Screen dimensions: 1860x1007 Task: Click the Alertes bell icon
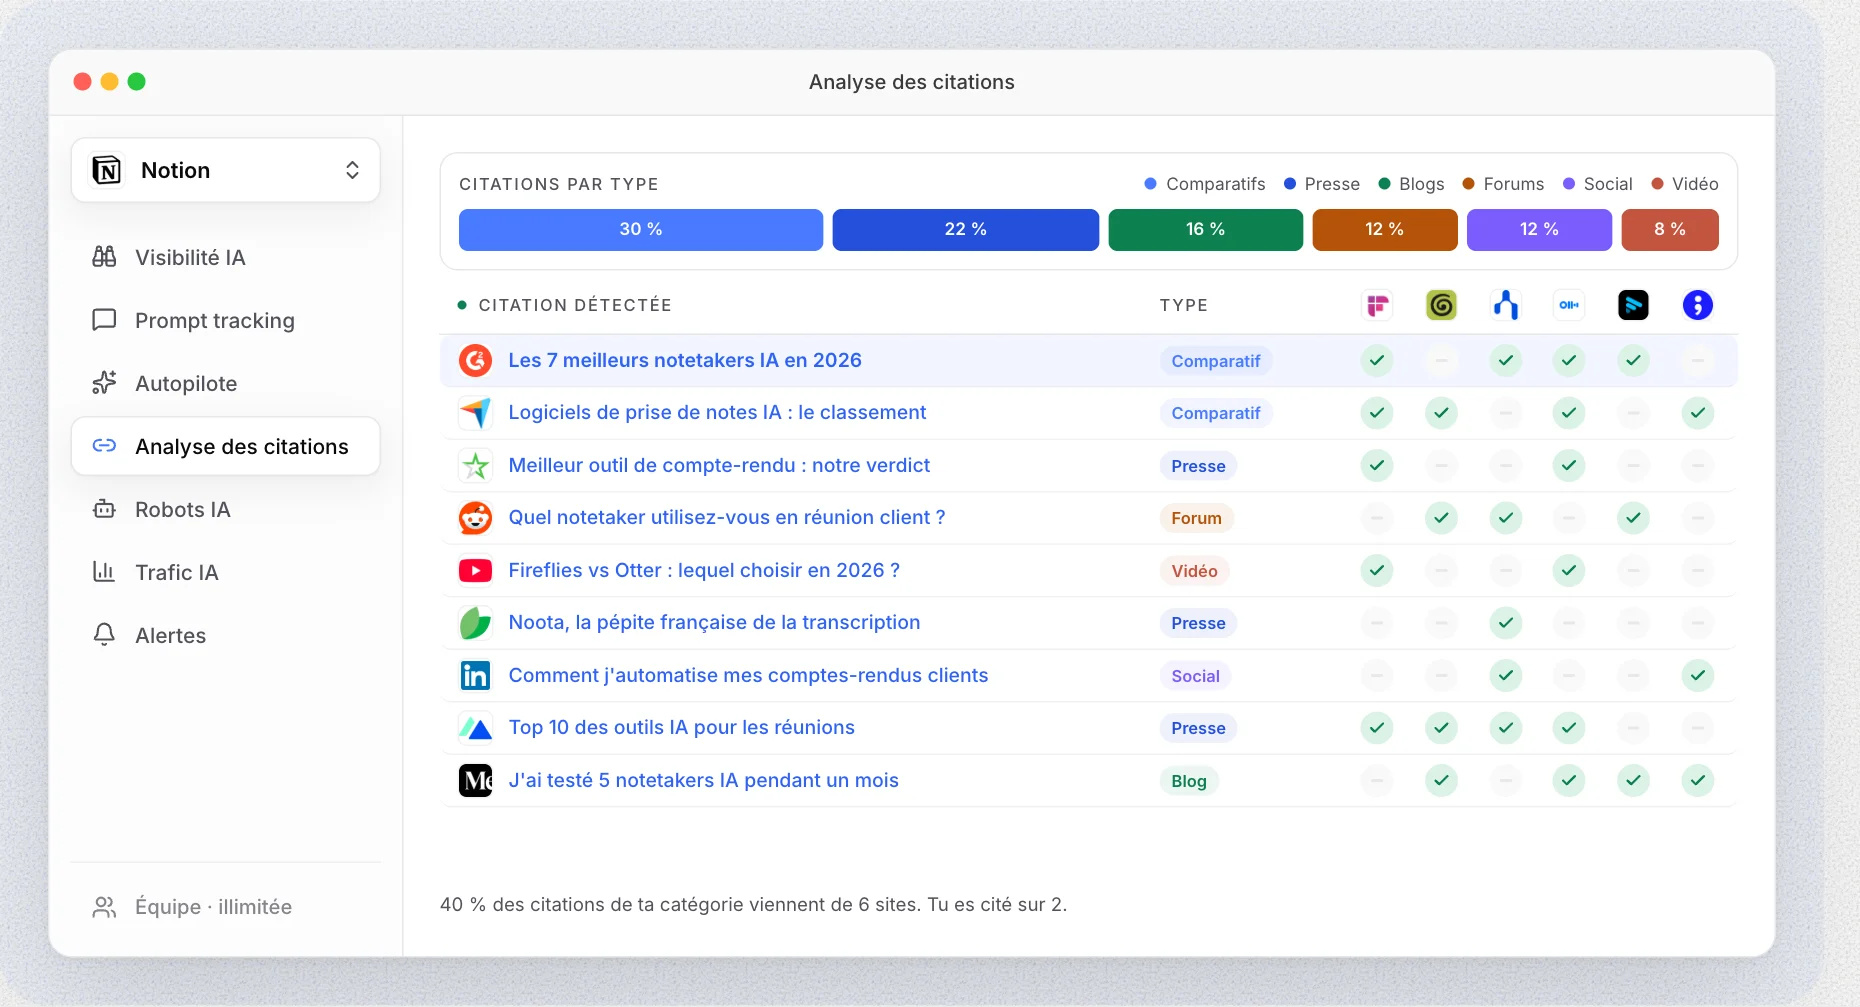pyautogui.click(x=104, y=635)
